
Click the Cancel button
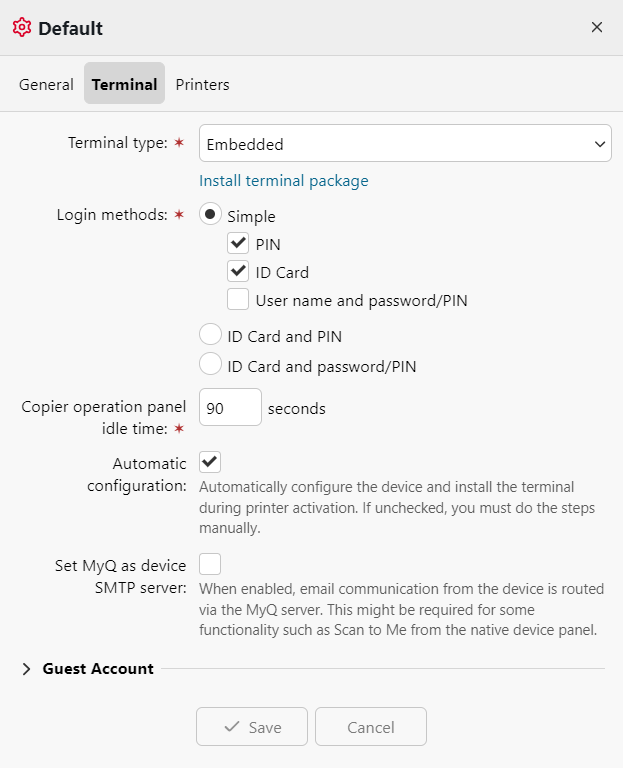pyautogui.click(x=371, y=727)
